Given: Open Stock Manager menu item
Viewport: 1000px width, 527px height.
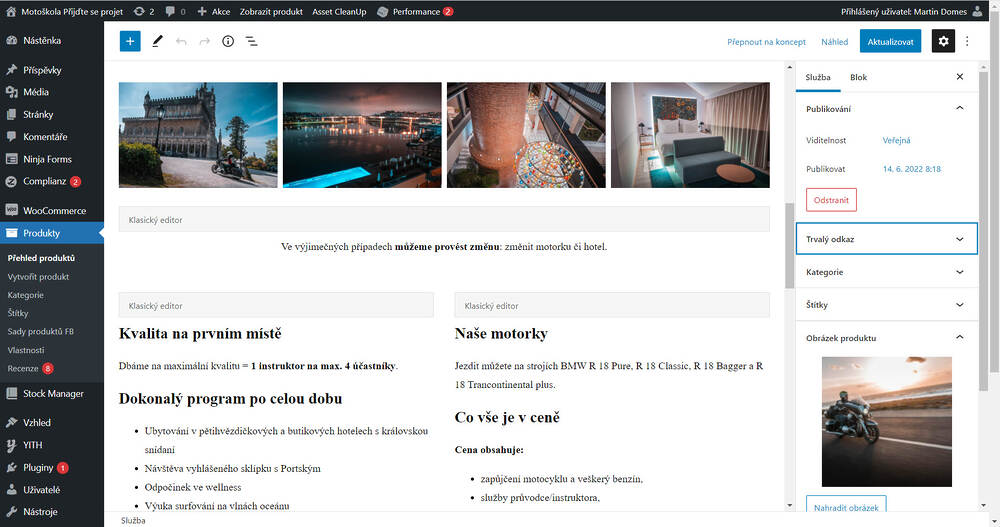Looking at the screenshot, I should [x=52, y=394].
